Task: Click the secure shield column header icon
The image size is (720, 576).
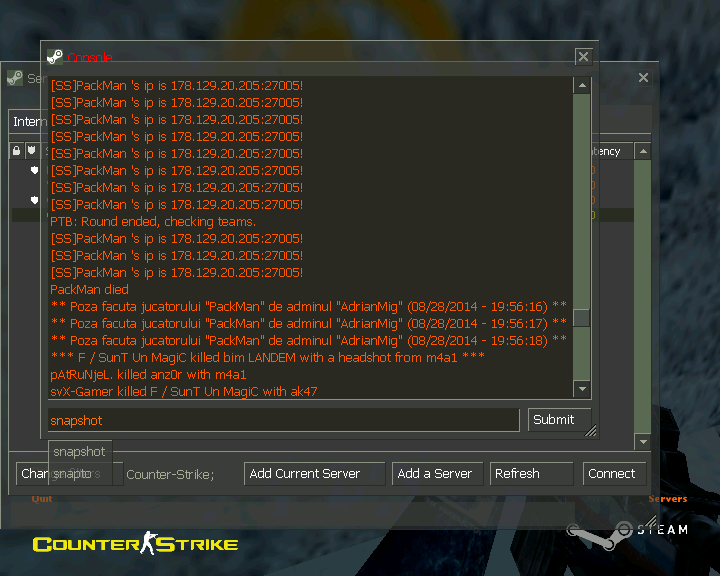Action: pyautogui.click(x=31, y=151)
